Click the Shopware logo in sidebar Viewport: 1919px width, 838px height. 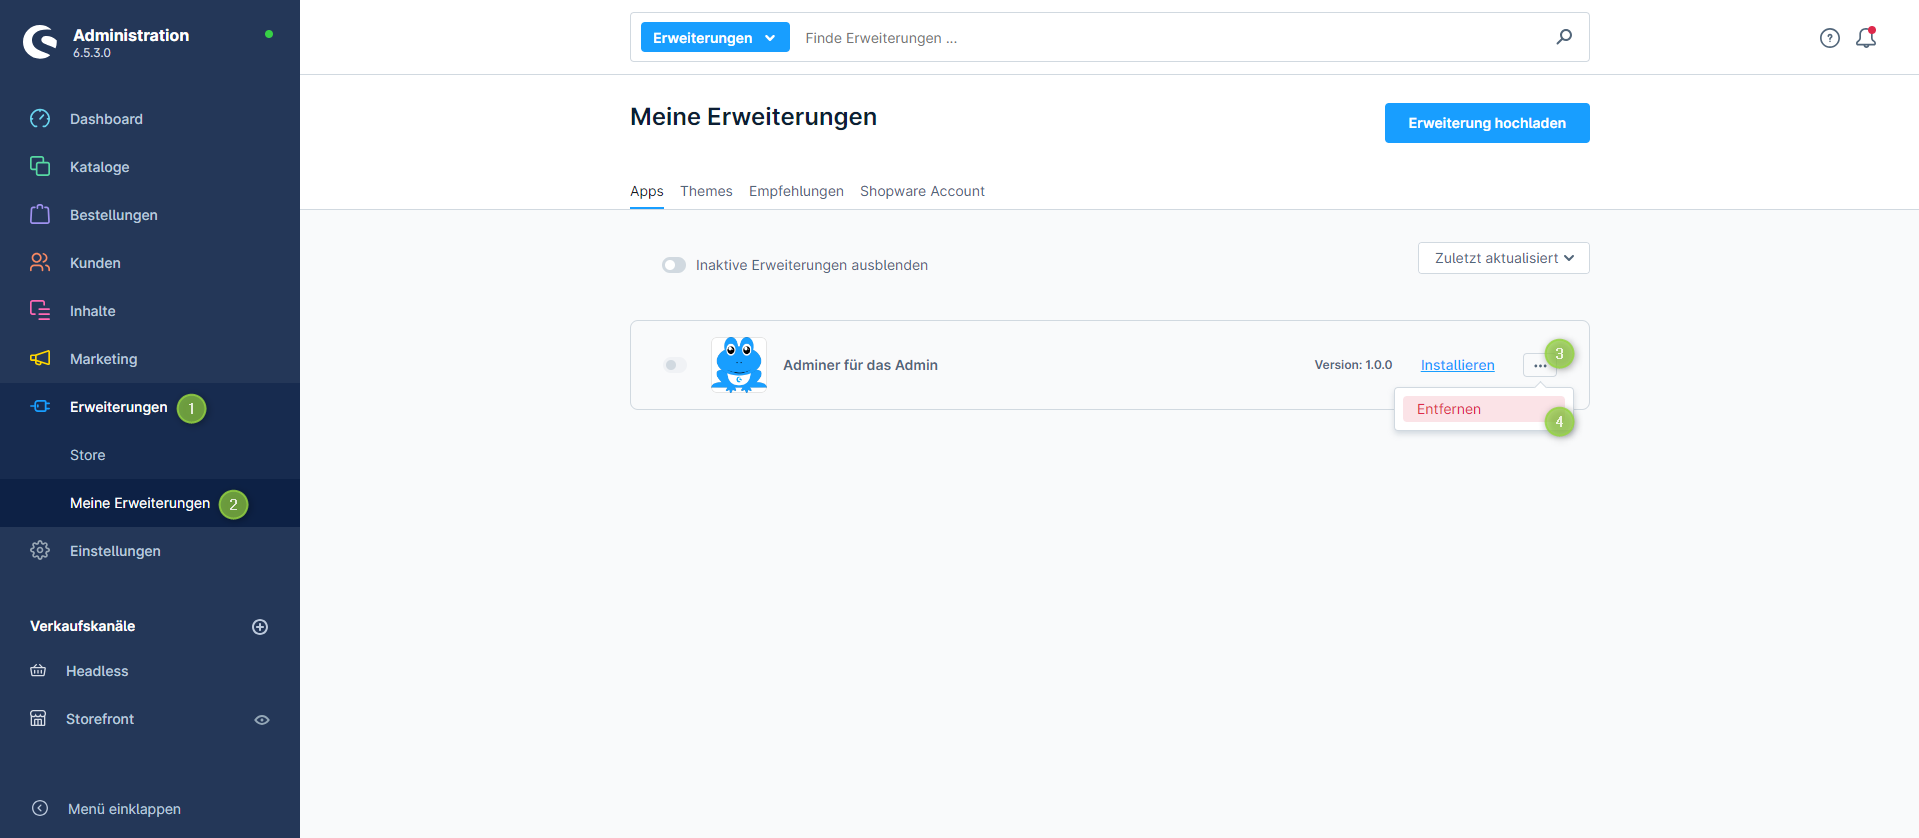click(40, 42)
